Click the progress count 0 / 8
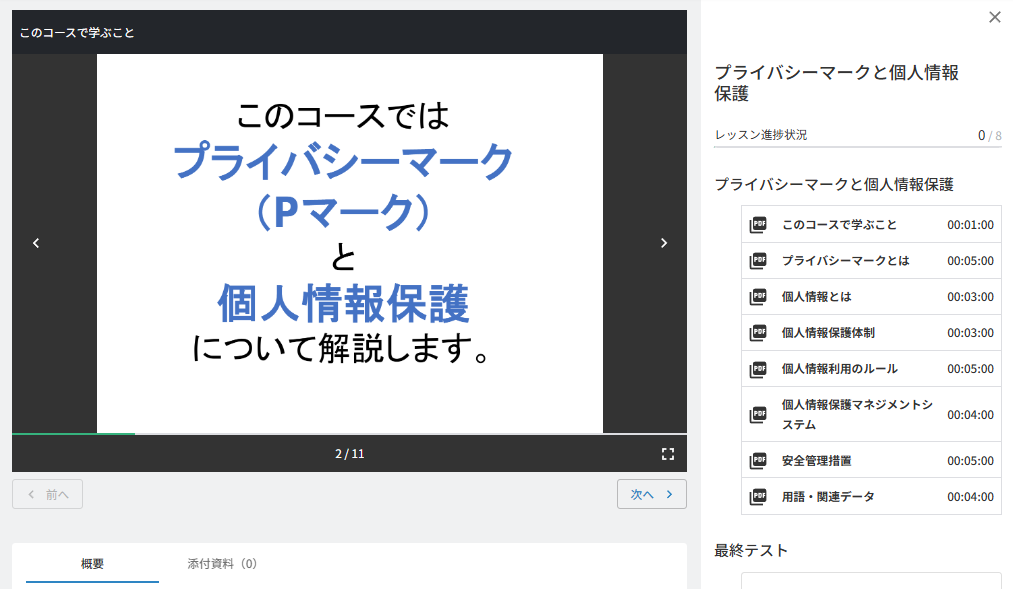The height and width of the screenshot is (589, 1013). (989, 136)
